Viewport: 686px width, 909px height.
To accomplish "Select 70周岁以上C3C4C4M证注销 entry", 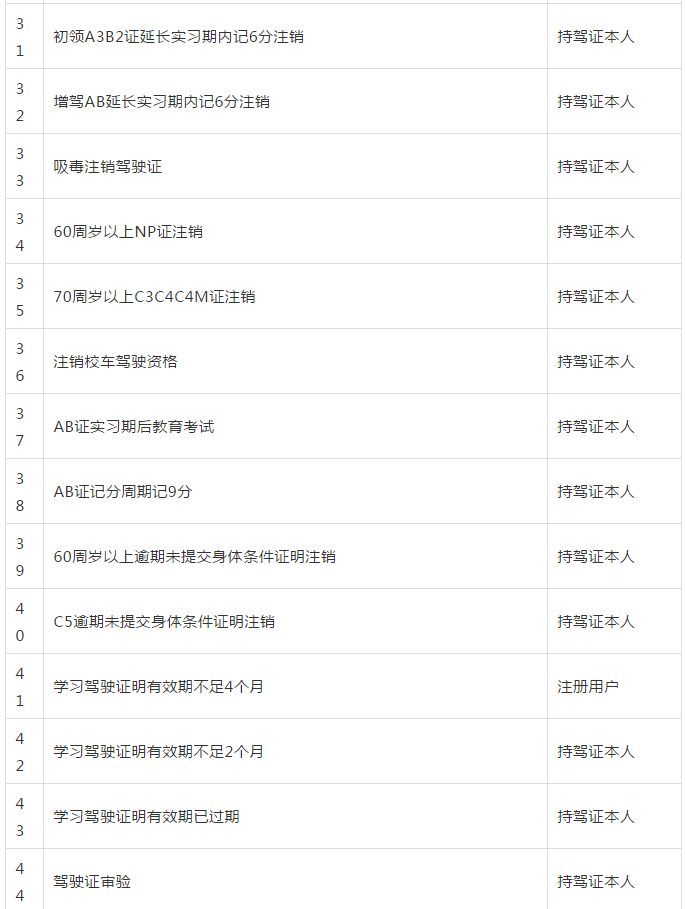I will click(154, 296).
